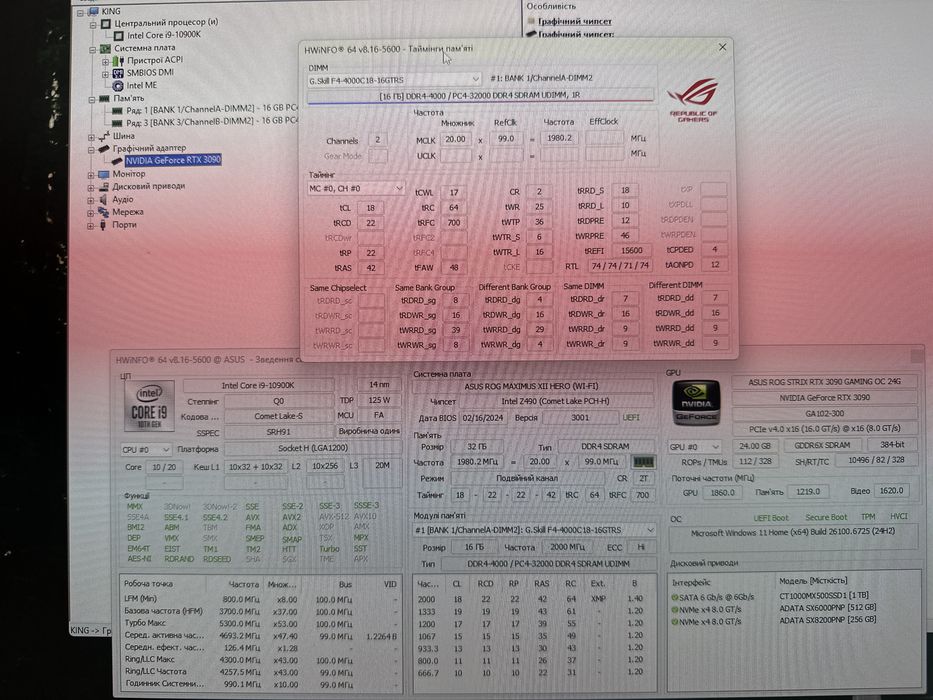Click the tRFC value field 700

pos(453,223)
